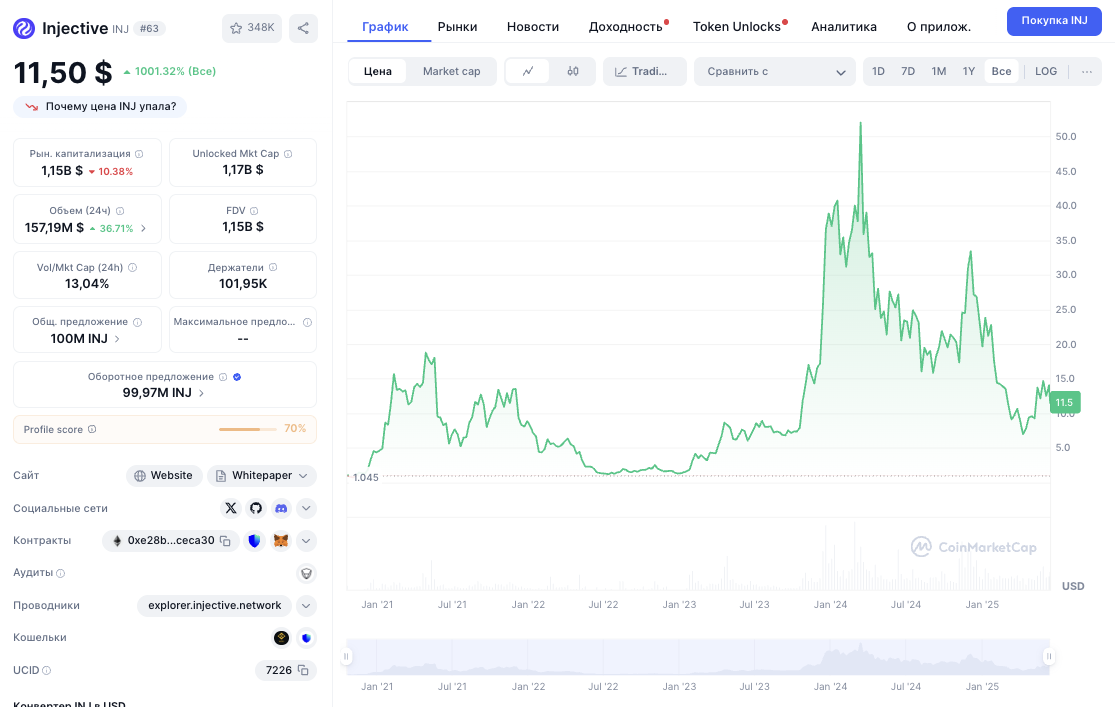This screenshot has height=707, width=1115.
Task: Open total supply 100M INJ arrow
Action: pyautogui.click(x=117, y=339)
